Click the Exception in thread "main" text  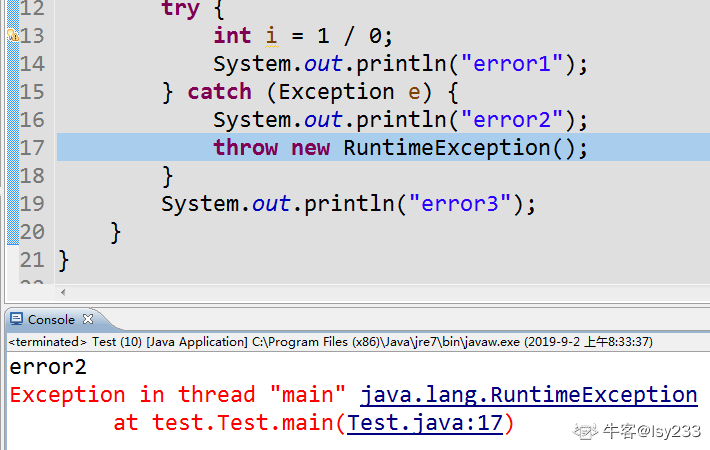click(x=178, y=395)
